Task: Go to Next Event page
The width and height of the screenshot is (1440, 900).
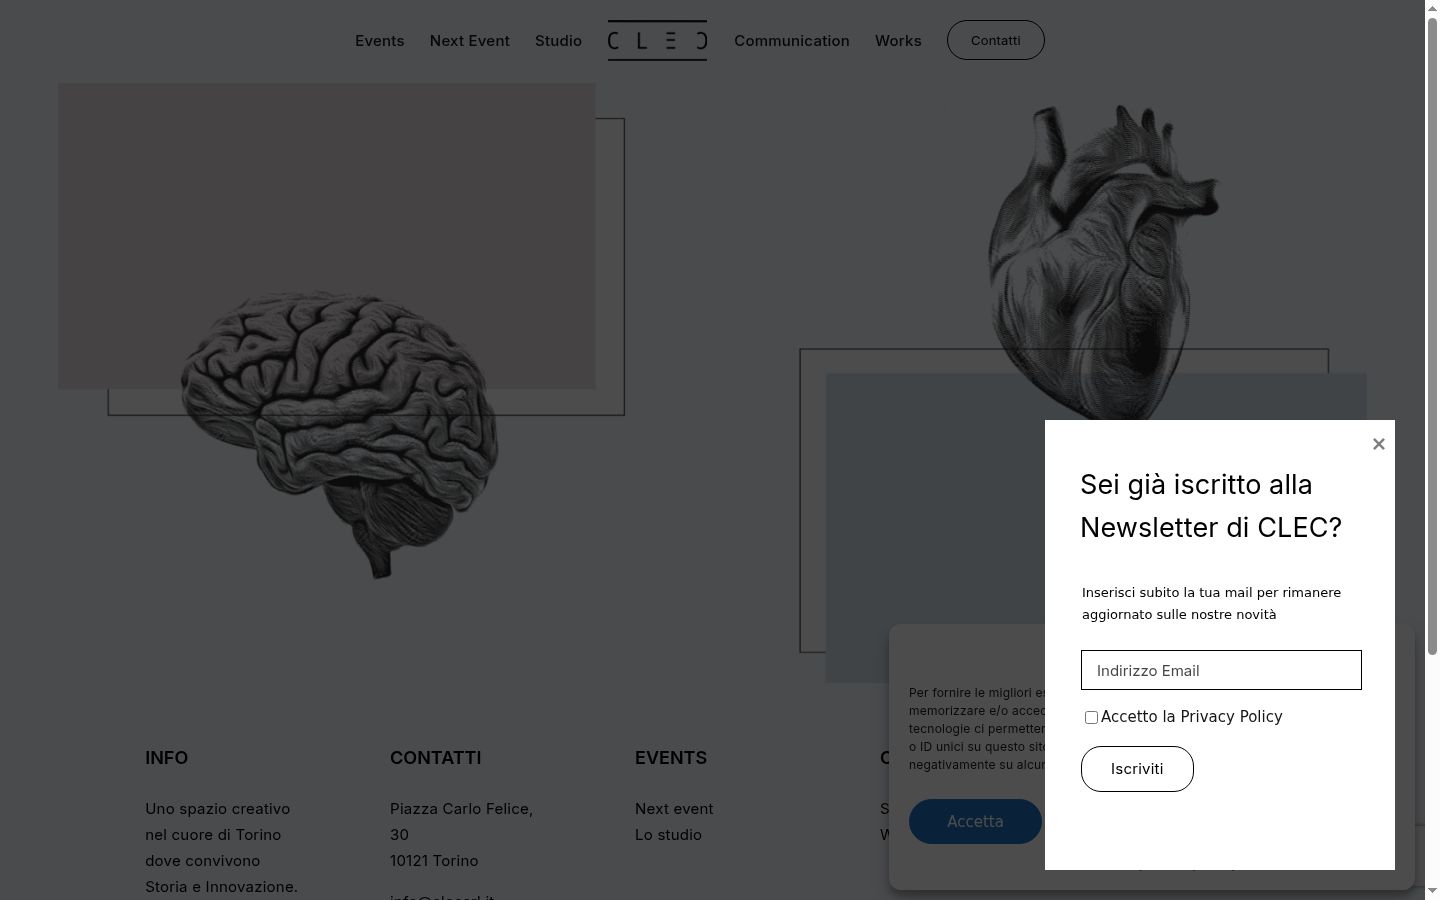Action: 470,41
